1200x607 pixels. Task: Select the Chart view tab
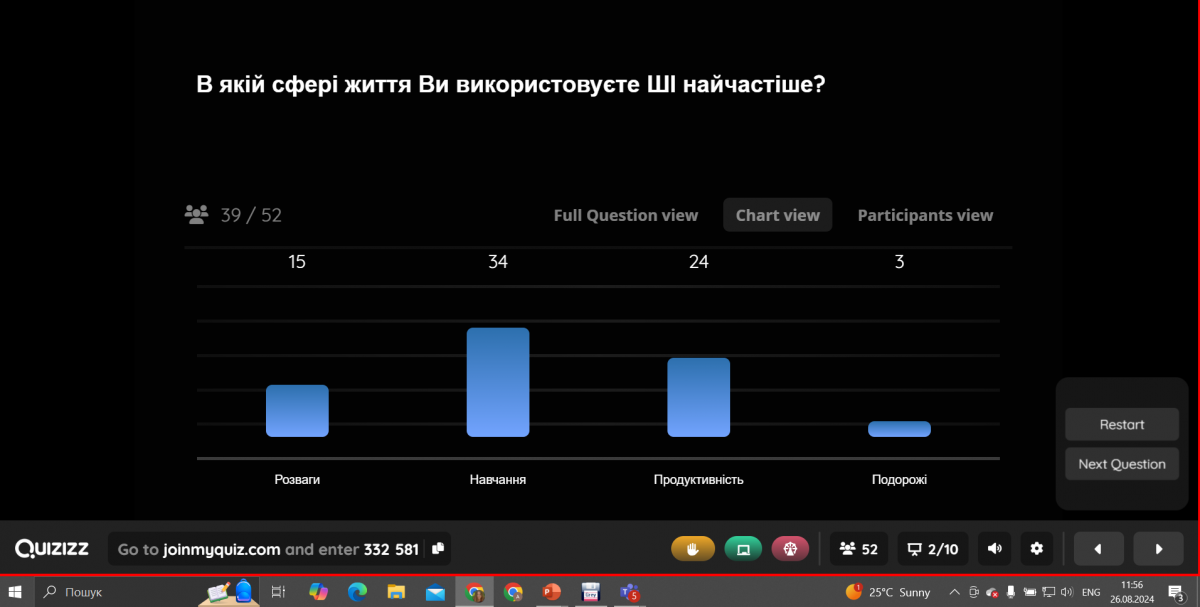[777, 215]
